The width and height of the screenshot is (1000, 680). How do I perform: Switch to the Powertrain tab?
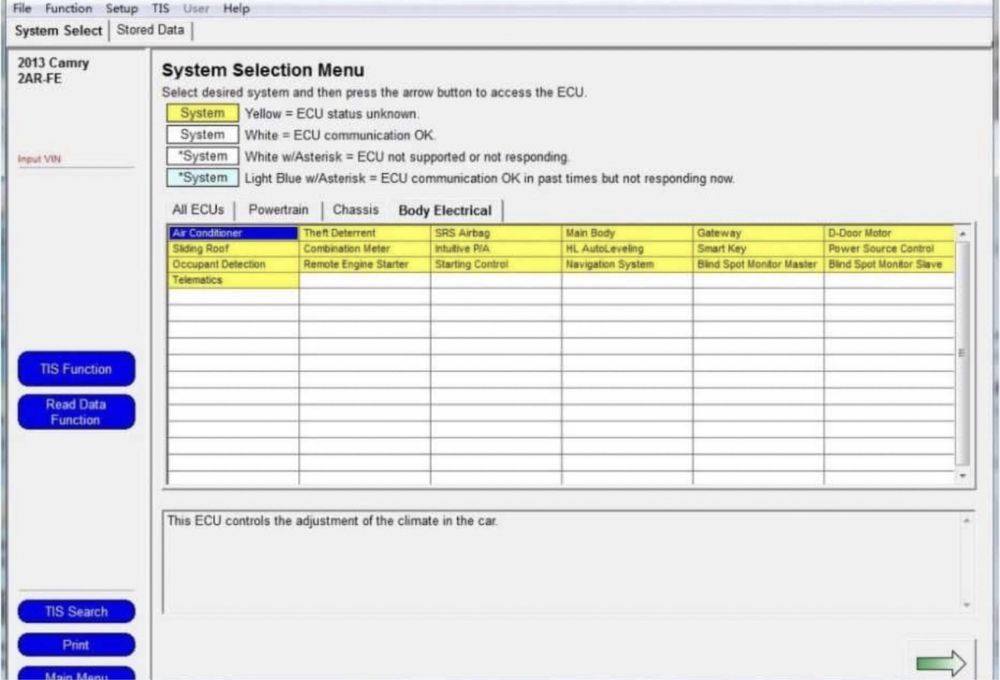(278, 210)
